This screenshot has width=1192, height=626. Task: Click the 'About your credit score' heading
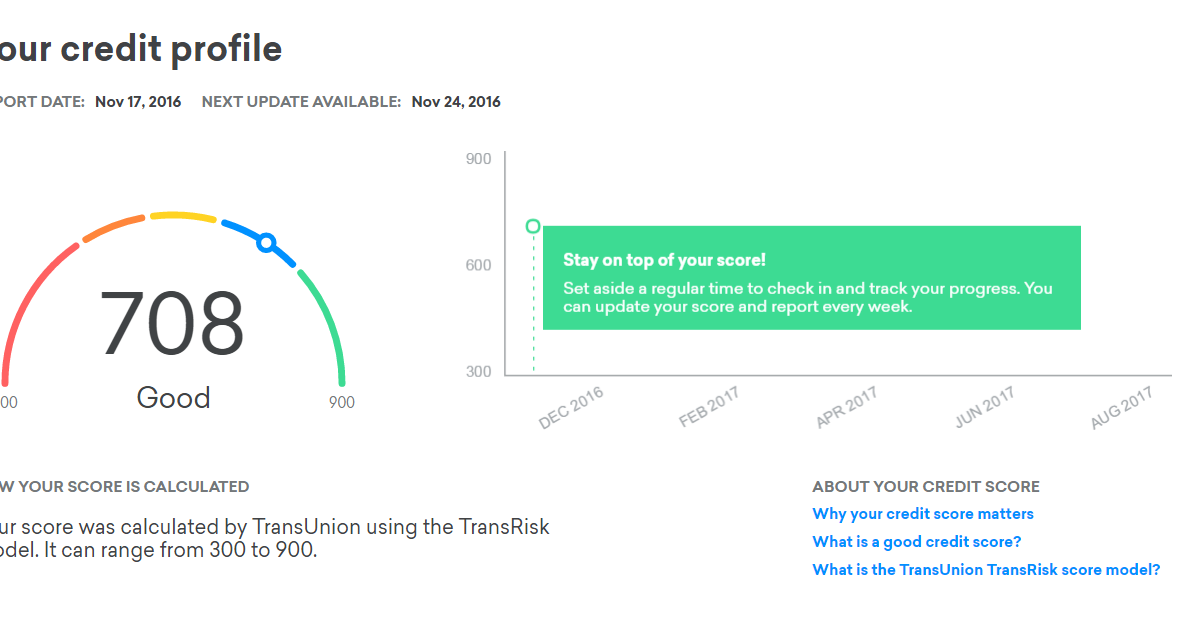tap(926, 487)
